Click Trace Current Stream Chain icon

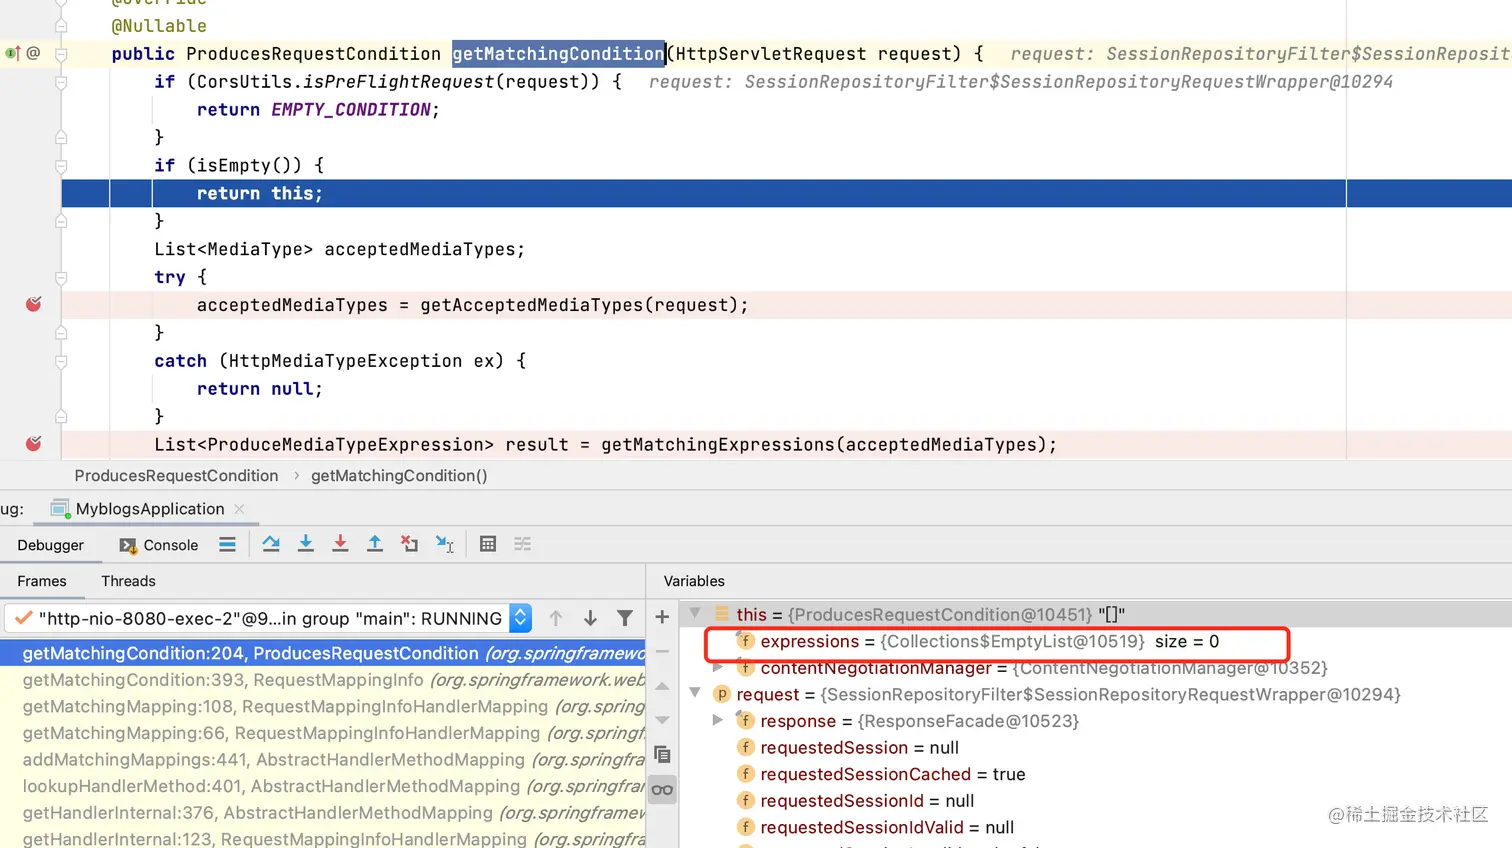pos(523,544)
